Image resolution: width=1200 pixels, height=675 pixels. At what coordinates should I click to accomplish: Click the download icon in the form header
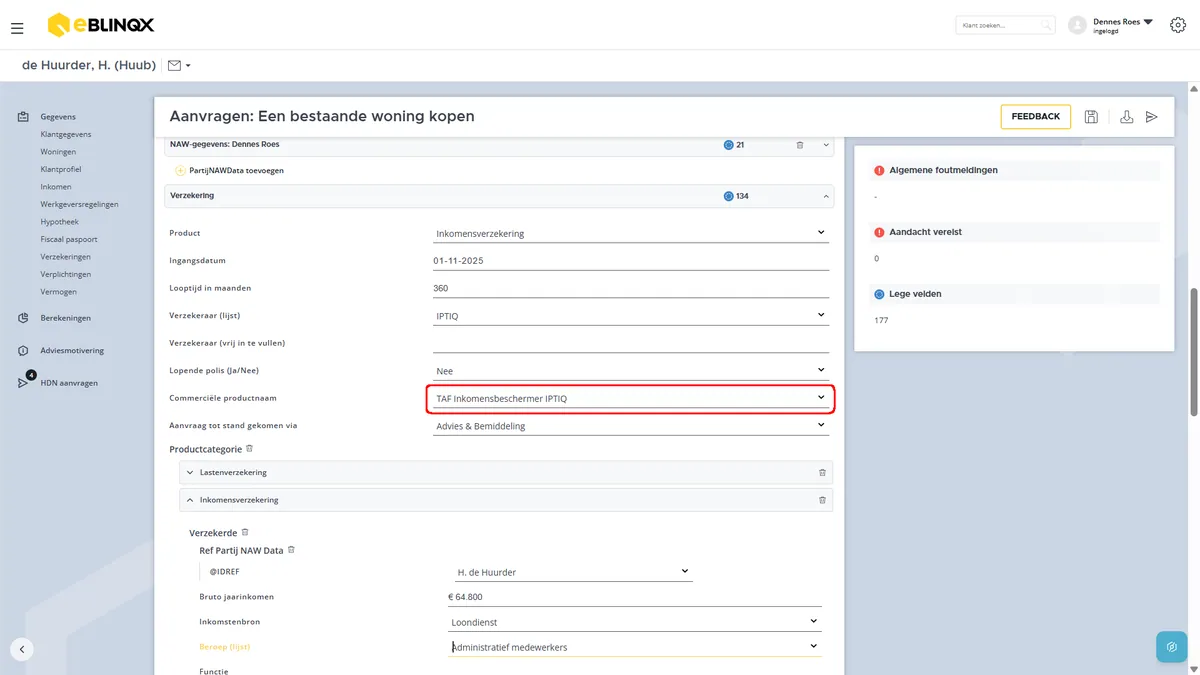pos(1126,117)
